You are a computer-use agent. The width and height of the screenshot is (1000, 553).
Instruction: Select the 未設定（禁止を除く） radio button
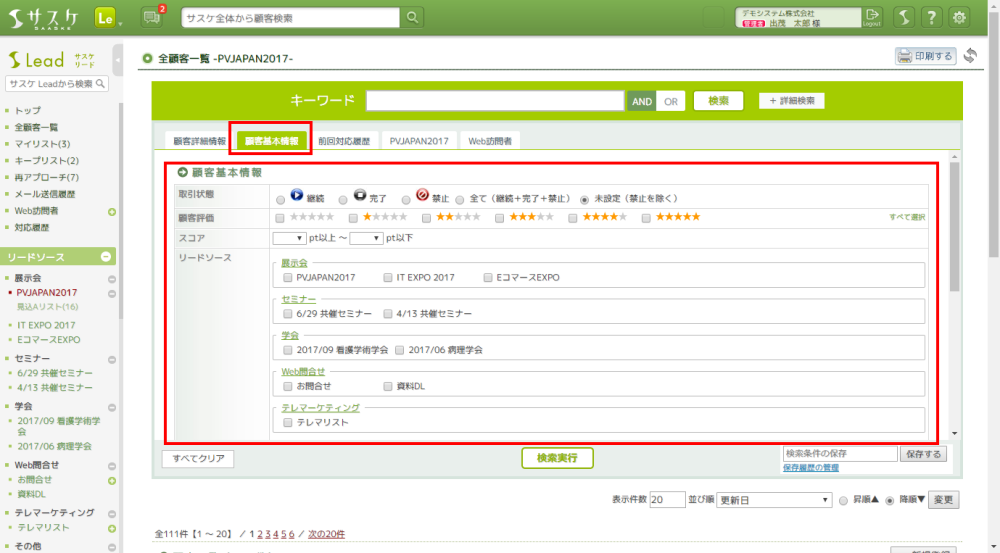[584, 200]
